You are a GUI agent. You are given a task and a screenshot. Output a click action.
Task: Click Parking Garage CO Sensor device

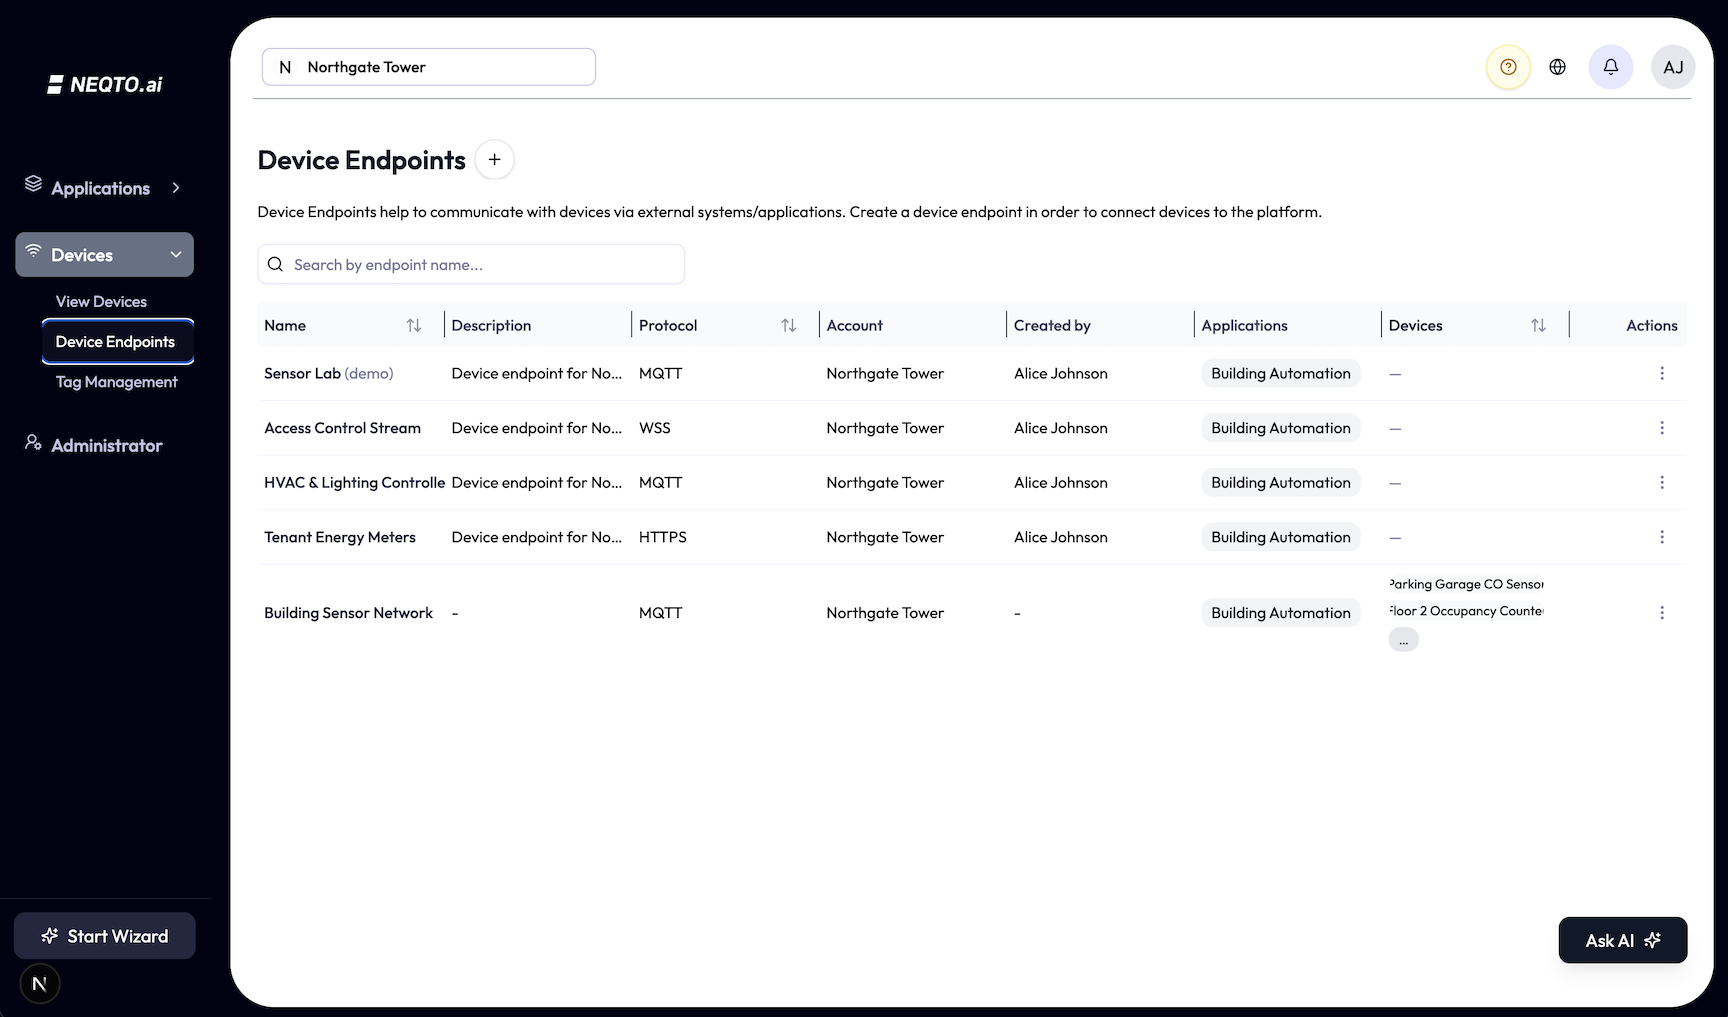(x=1466, y=584)
